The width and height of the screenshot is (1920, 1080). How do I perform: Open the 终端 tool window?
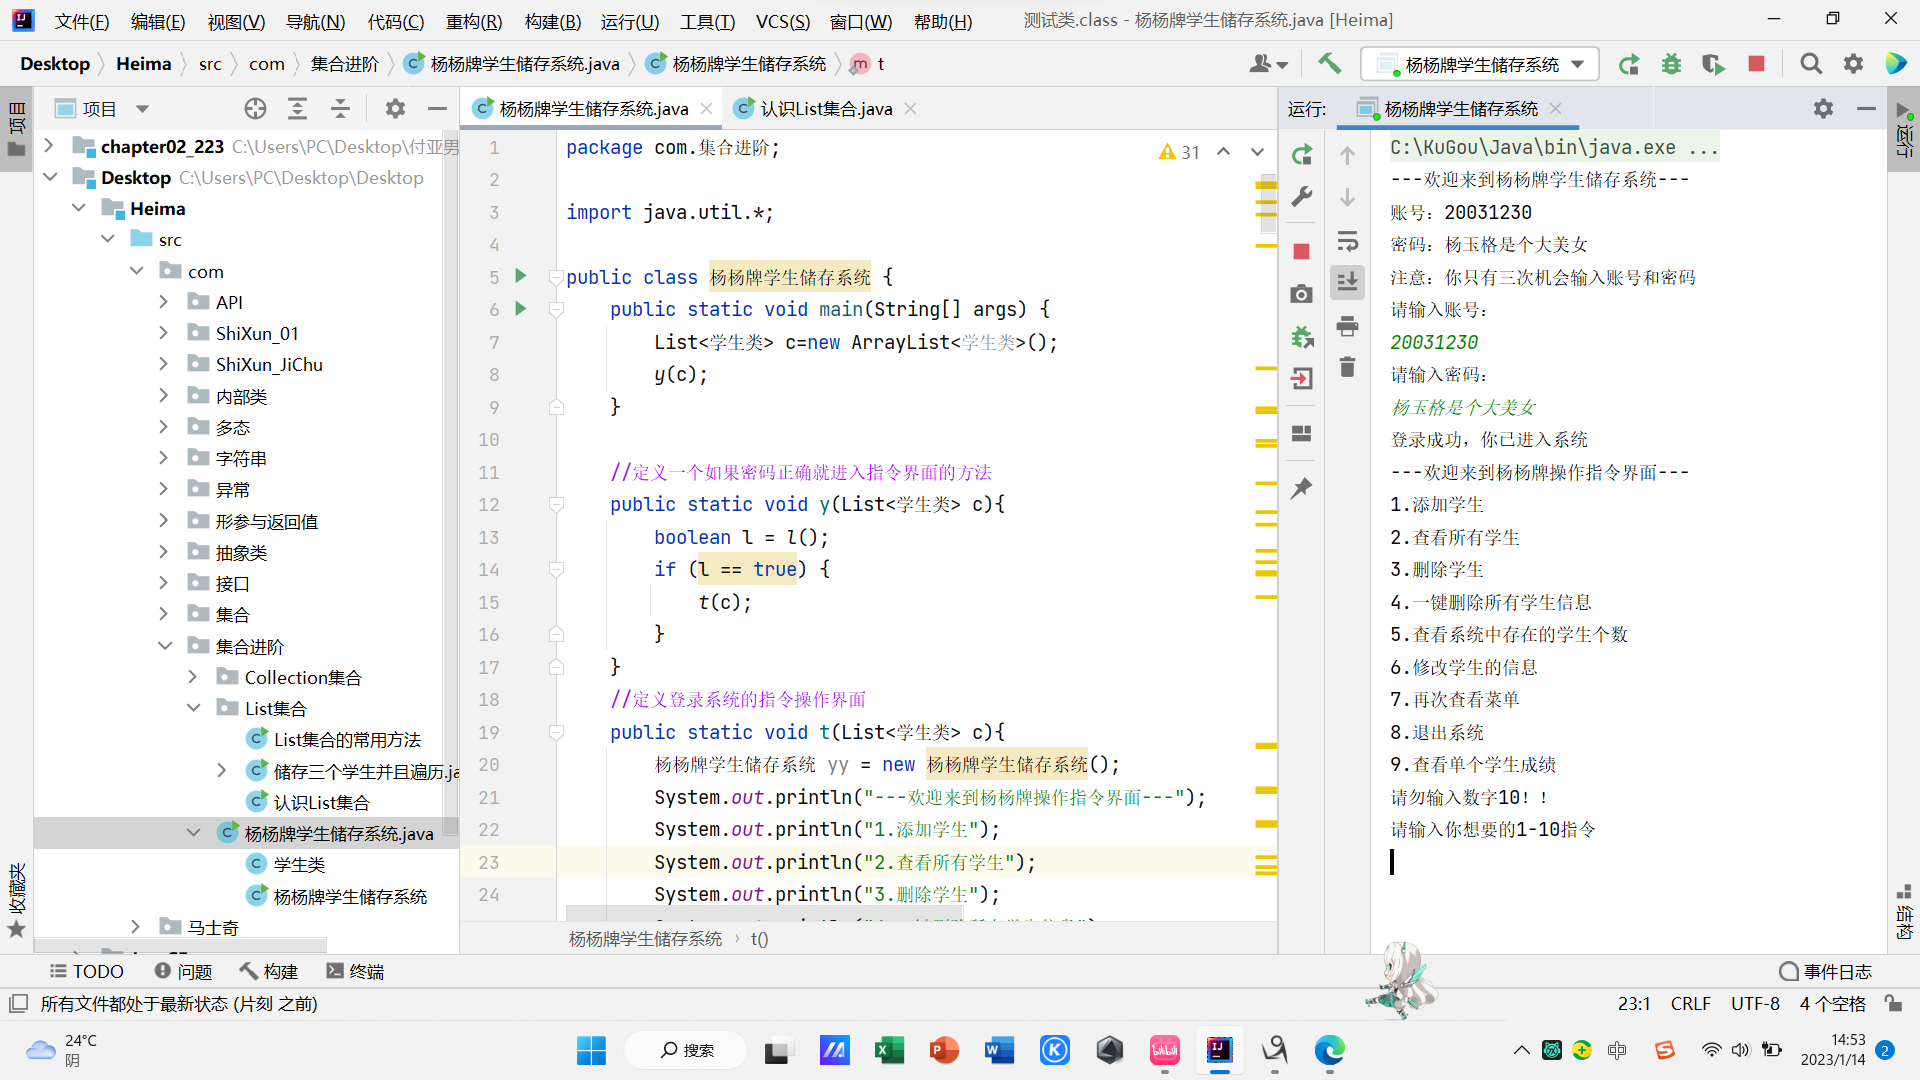[x=355, y=971]
